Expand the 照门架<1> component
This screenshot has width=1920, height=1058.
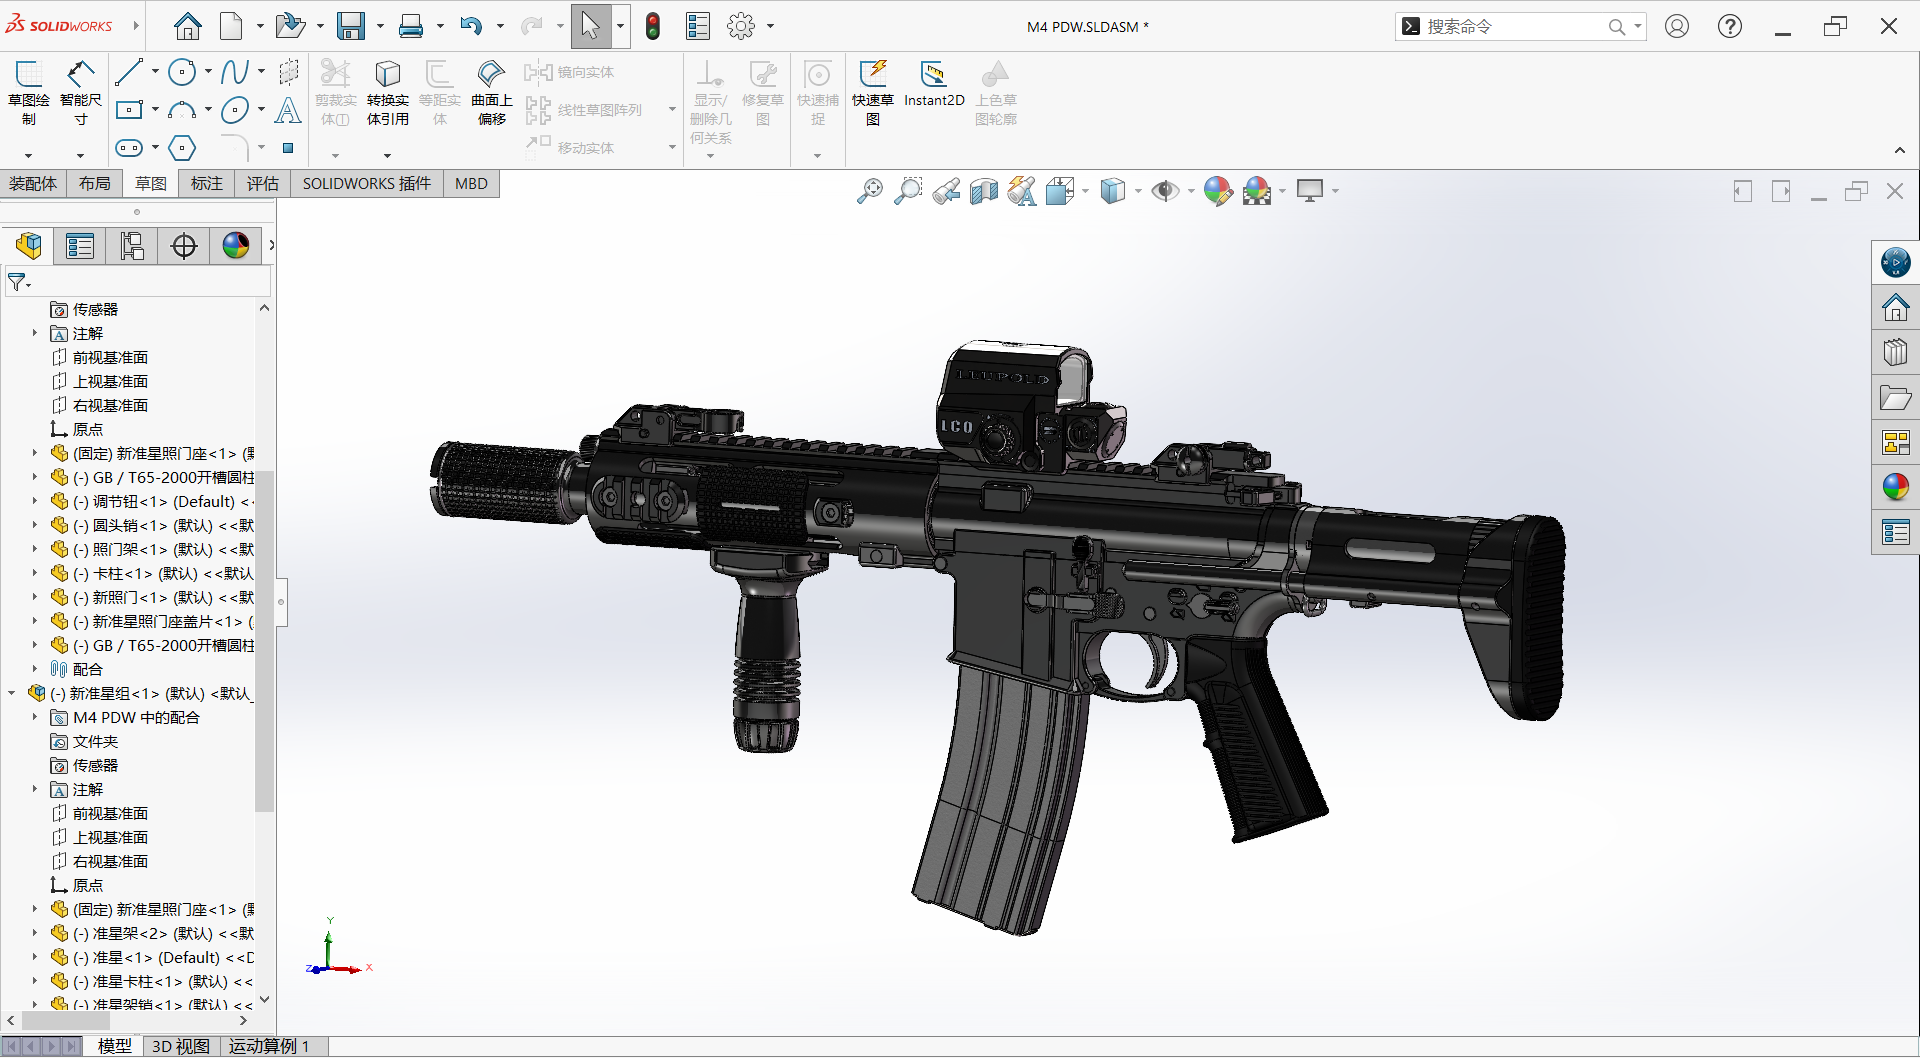click(35, 549)
